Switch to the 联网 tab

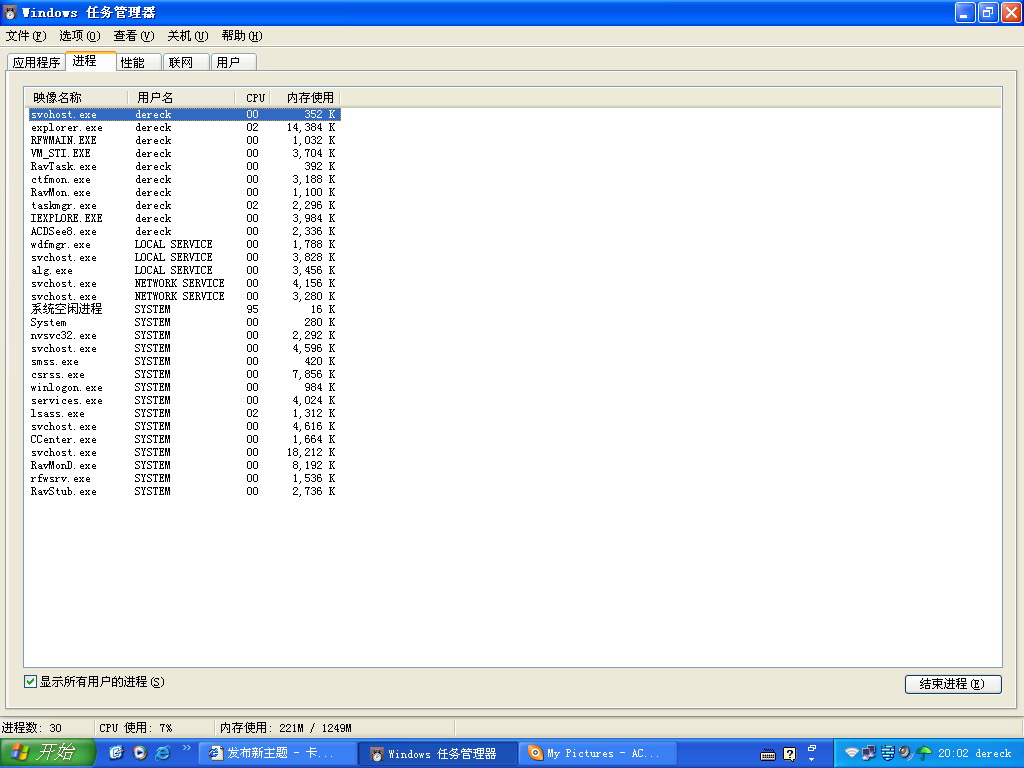pyautogui.click(x=186, y=63)
